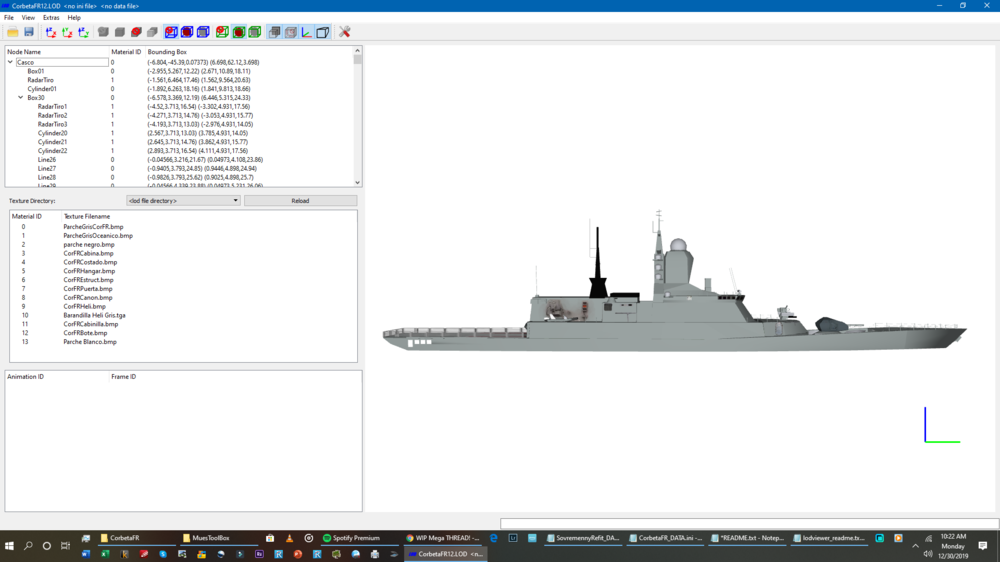Click the open file folder icon
The image size is (1000, 562).
[13, 32]
